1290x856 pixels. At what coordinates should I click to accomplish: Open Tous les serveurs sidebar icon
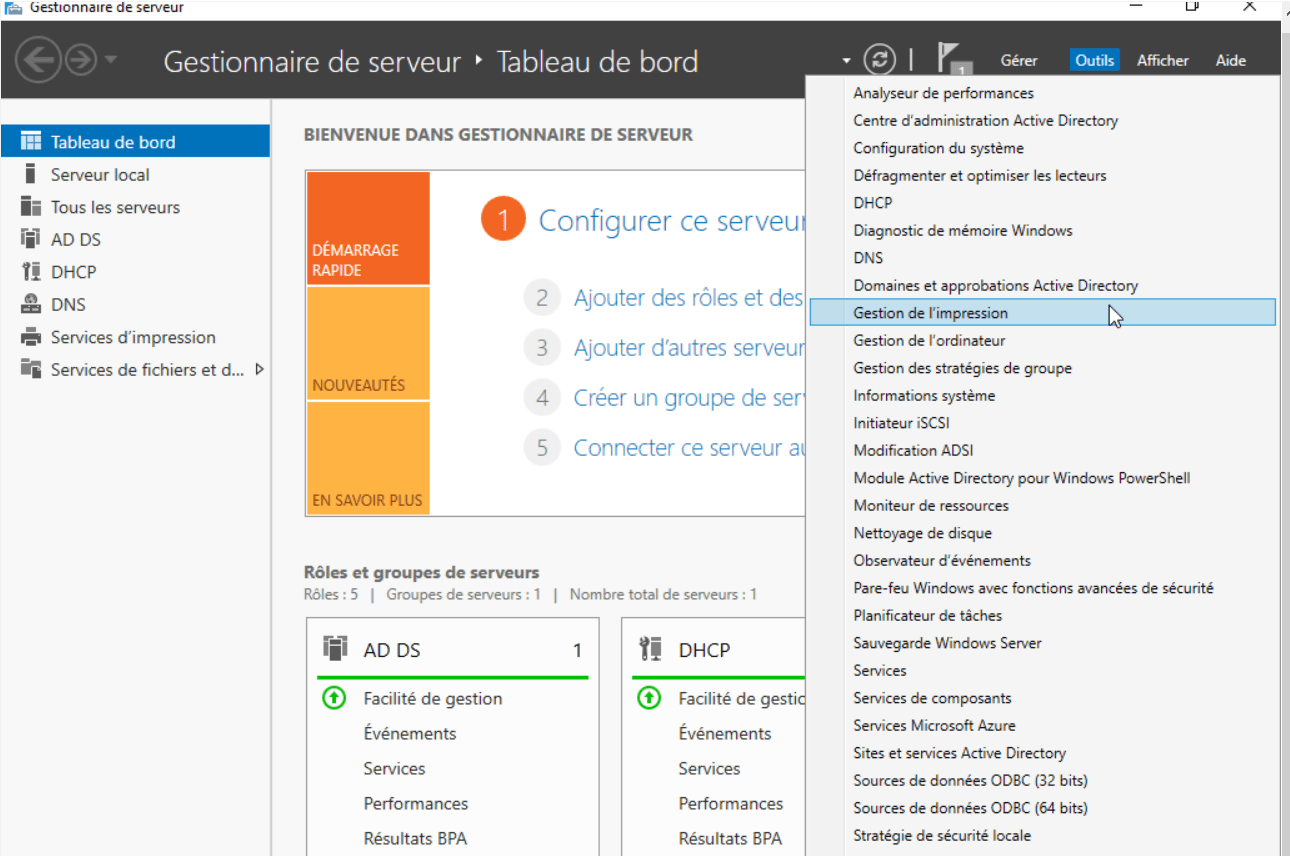(x=31, y=207)
